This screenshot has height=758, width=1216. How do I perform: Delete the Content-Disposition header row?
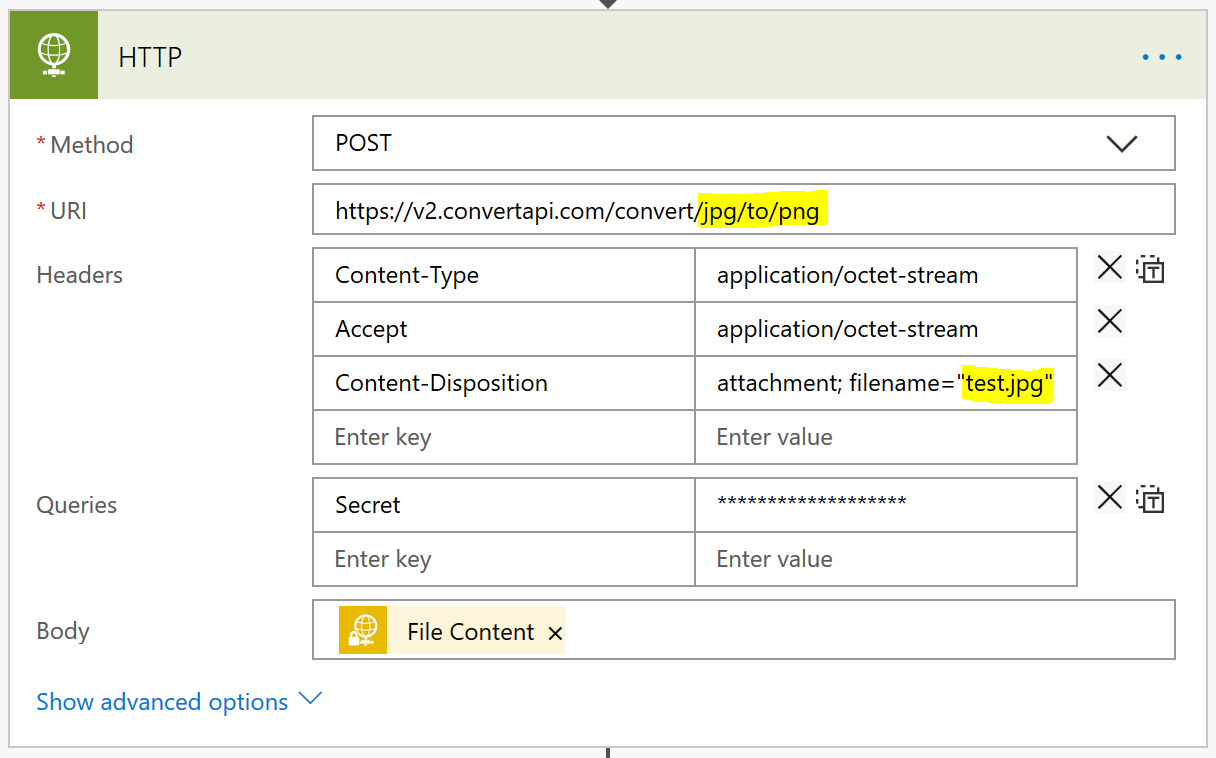coord(1110,375)
